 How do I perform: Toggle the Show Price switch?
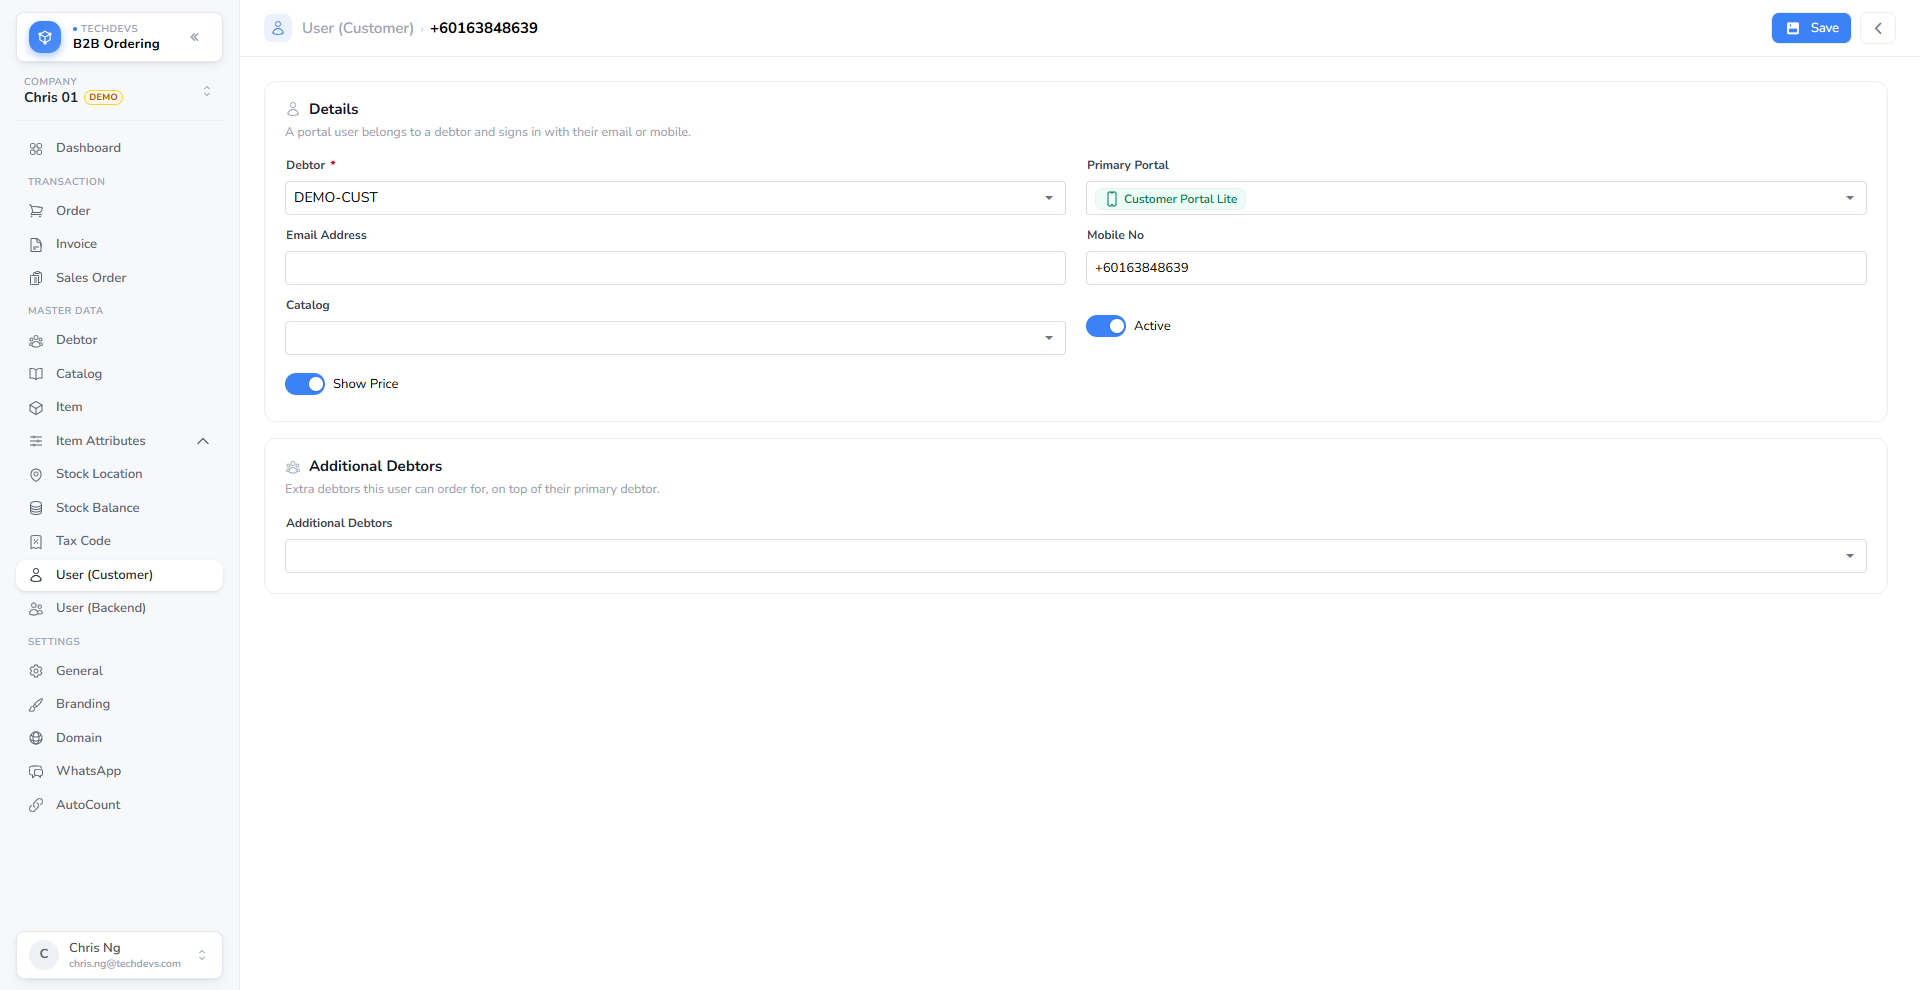click(305, 384)
